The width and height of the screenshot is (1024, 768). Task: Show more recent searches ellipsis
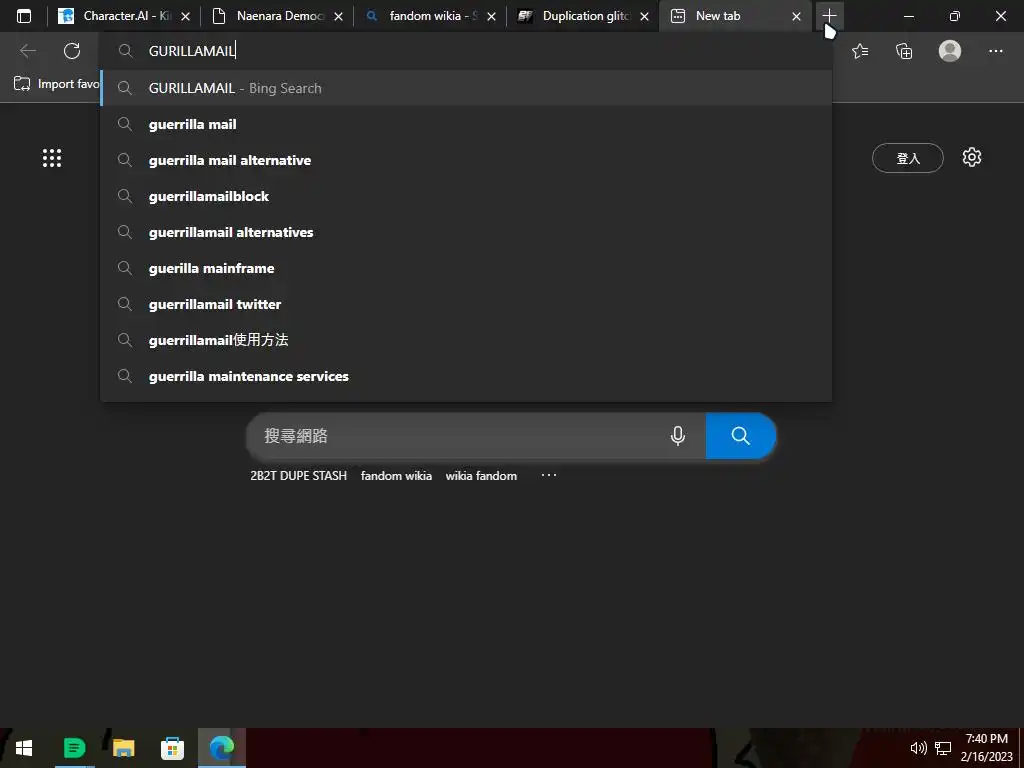[549, 475]
